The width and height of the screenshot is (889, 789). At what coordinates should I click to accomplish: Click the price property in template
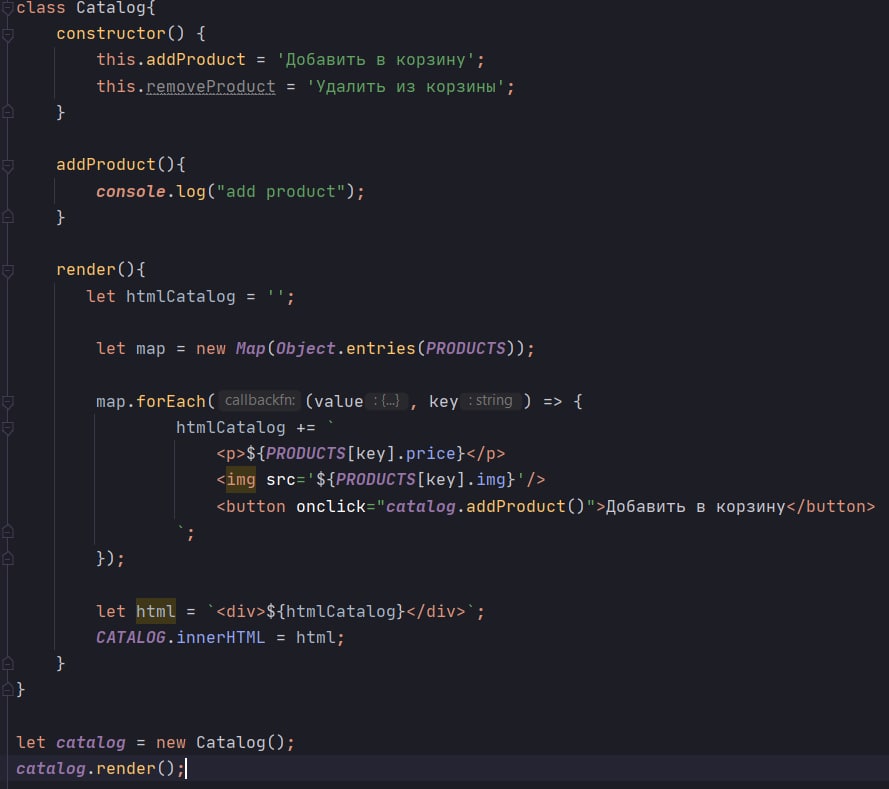[x=430, y=453]
